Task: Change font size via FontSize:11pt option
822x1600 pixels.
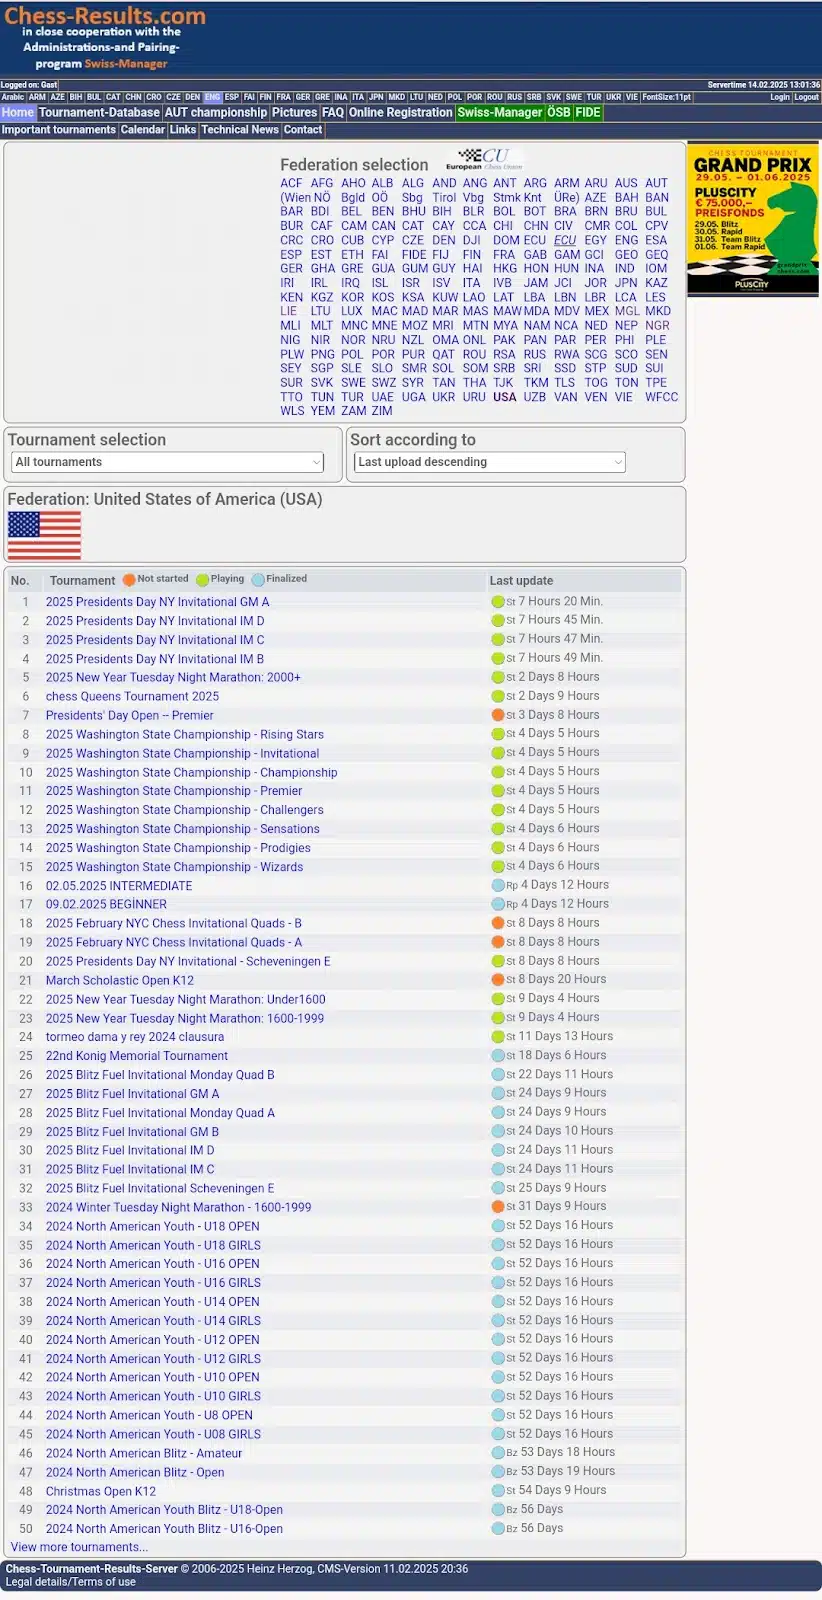Action: click(666, 97)
